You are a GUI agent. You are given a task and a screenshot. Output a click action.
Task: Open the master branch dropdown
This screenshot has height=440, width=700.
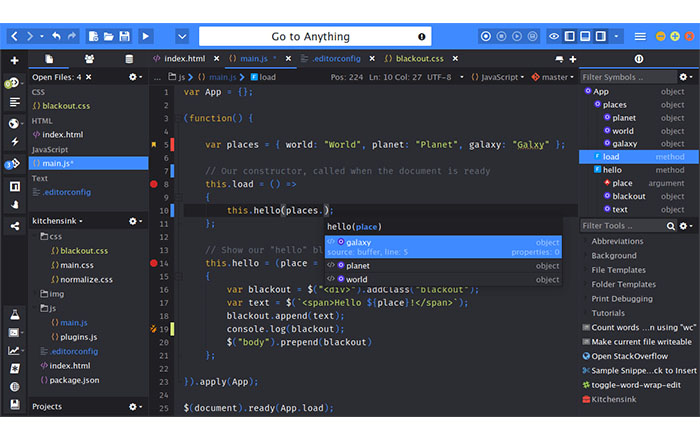[x=553, y=77]
